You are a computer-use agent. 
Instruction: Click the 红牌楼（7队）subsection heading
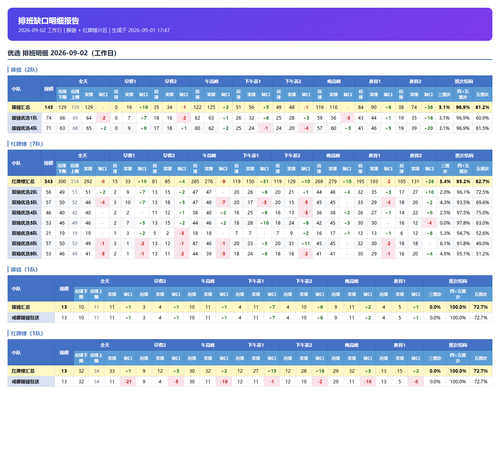(x=27, y=144)
